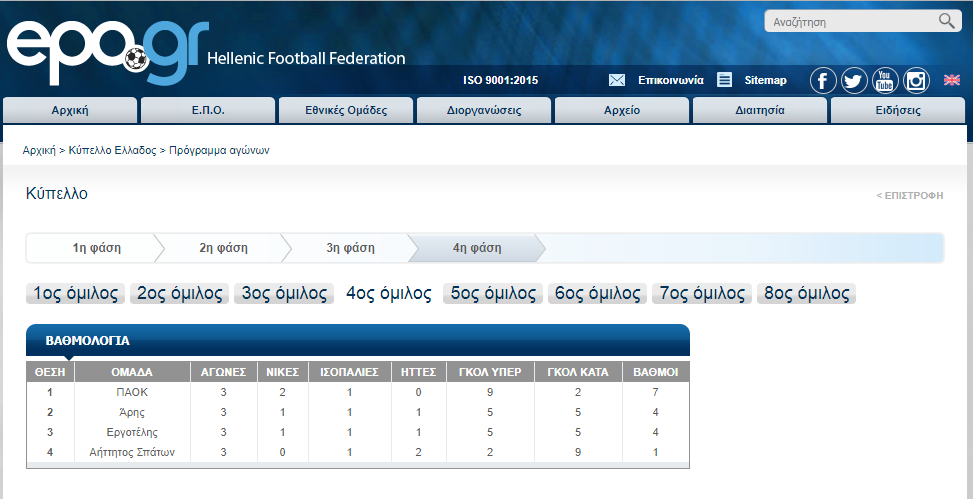Viewport: 973px width, 499px height.
Task: Switch language with the UK flag
Action: coord(951,79)
